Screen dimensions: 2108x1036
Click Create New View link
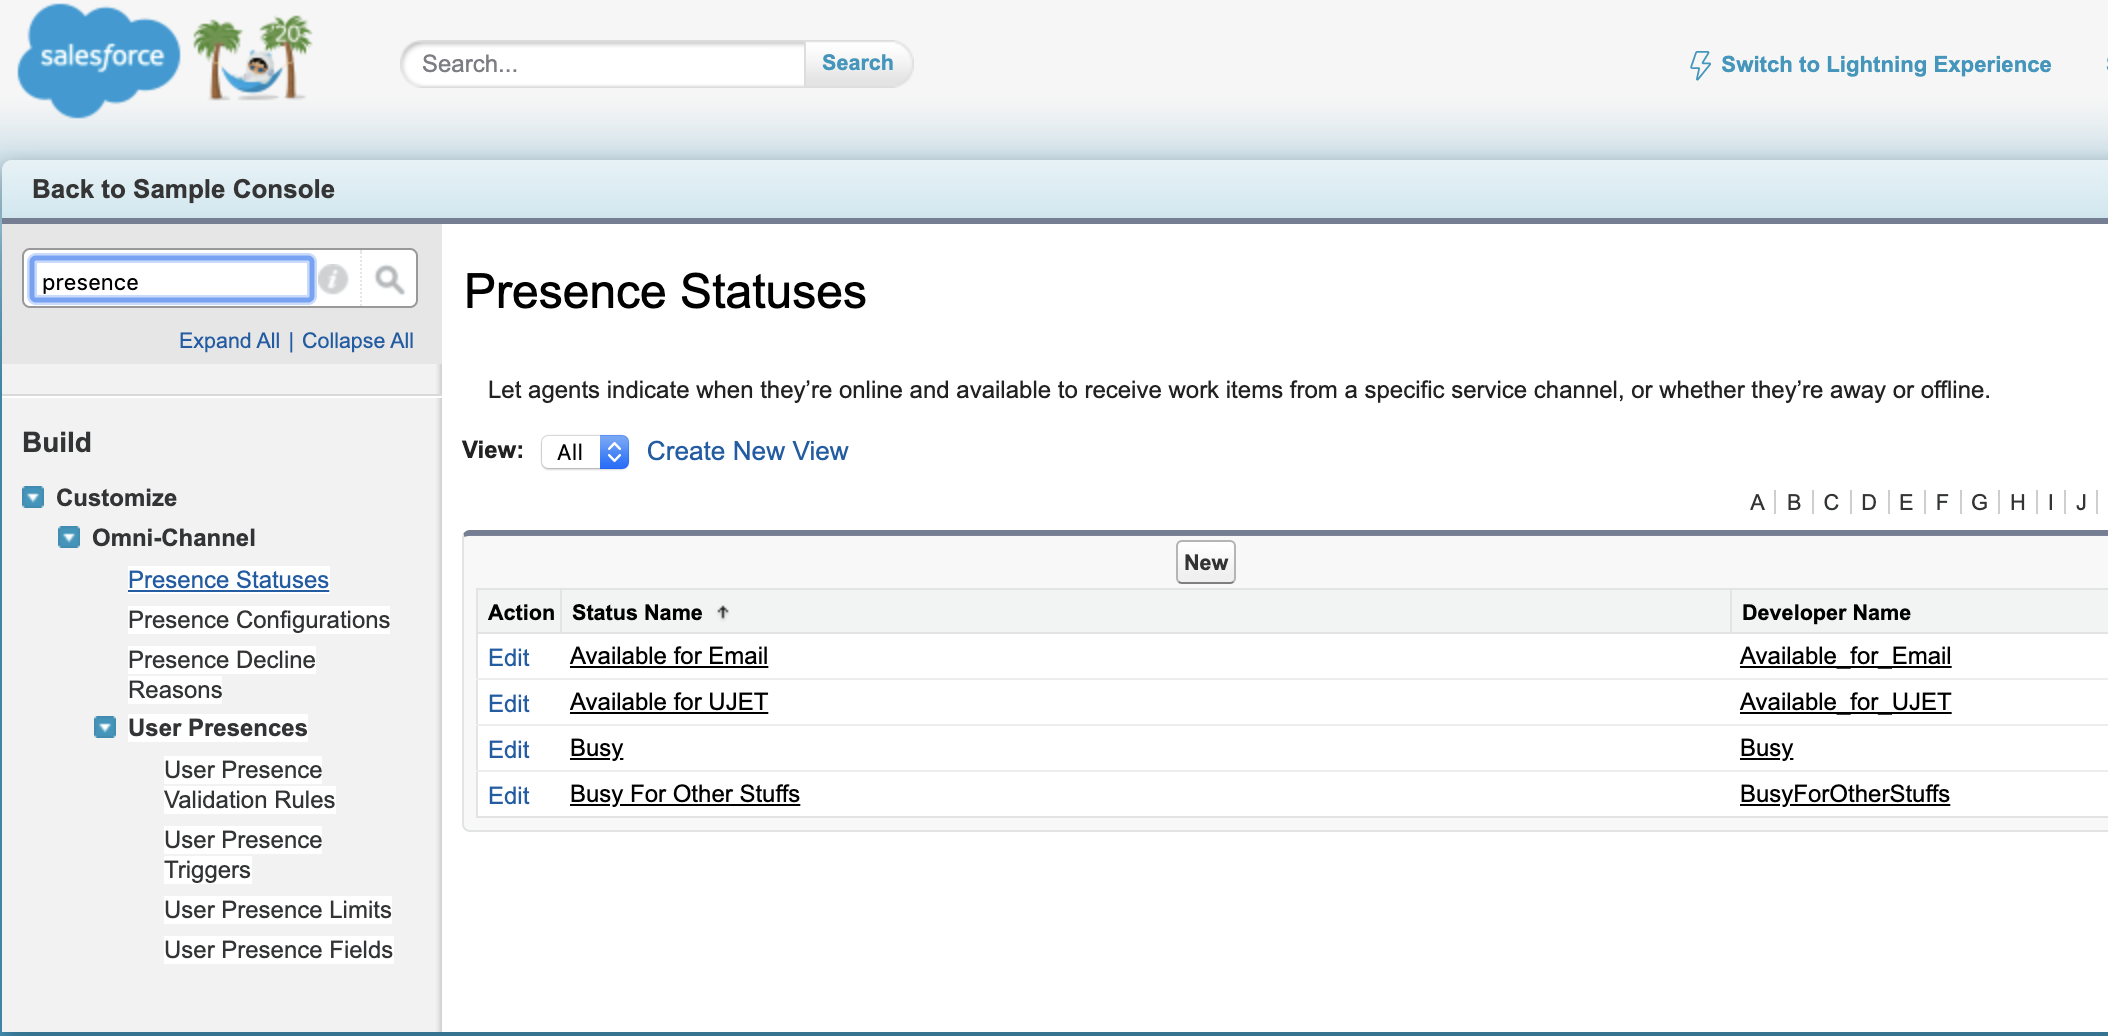point(747,452)
